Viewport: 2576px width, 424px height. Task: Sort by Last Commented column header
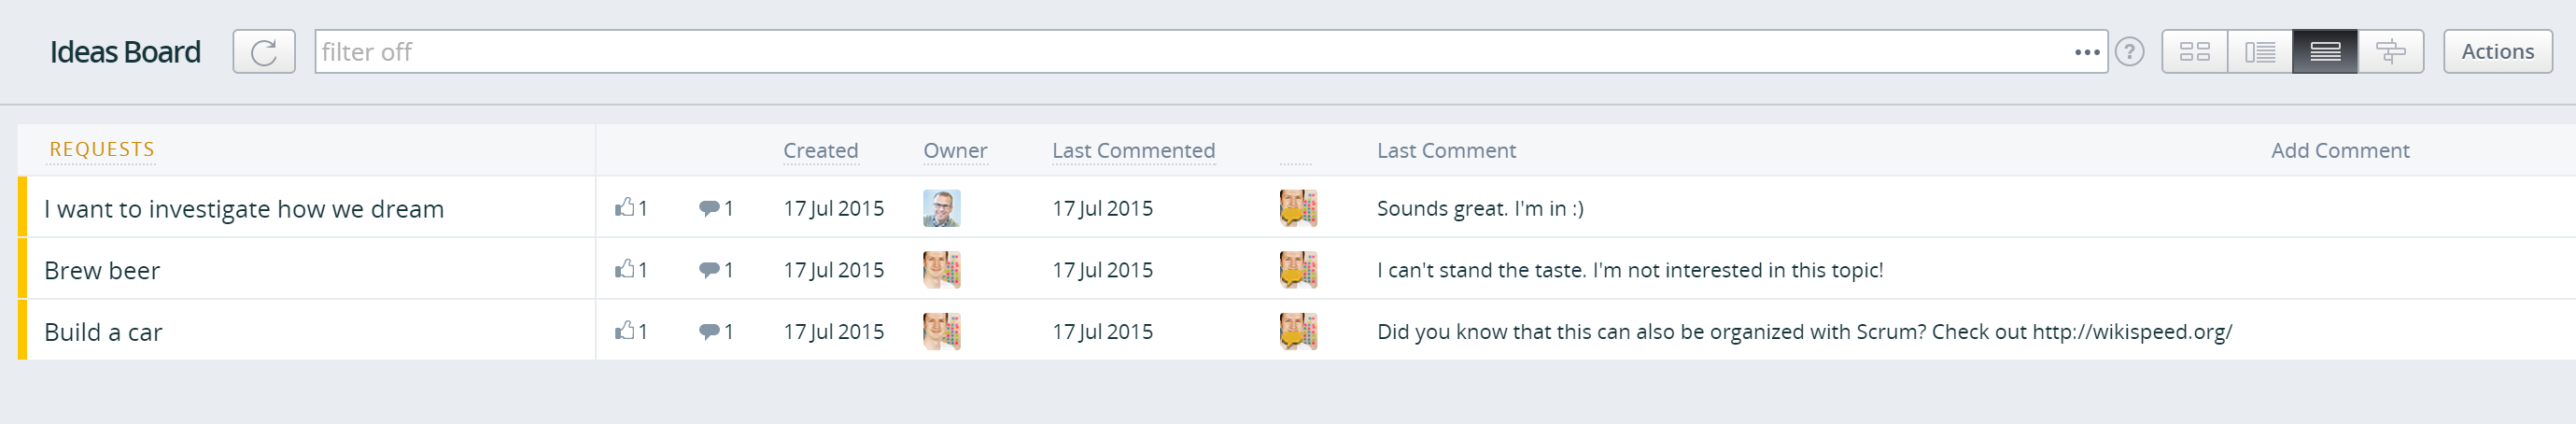(1133, 150)
